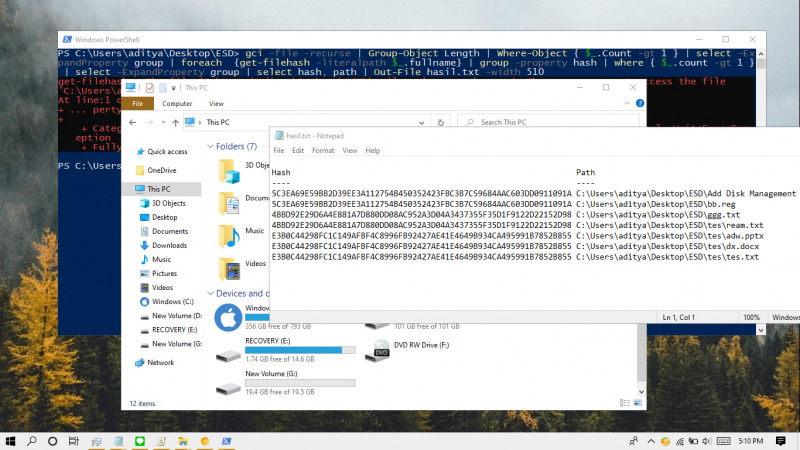
Task: Open address bar history dropdown
Action: pyautogui.click(x=421, y=122)
